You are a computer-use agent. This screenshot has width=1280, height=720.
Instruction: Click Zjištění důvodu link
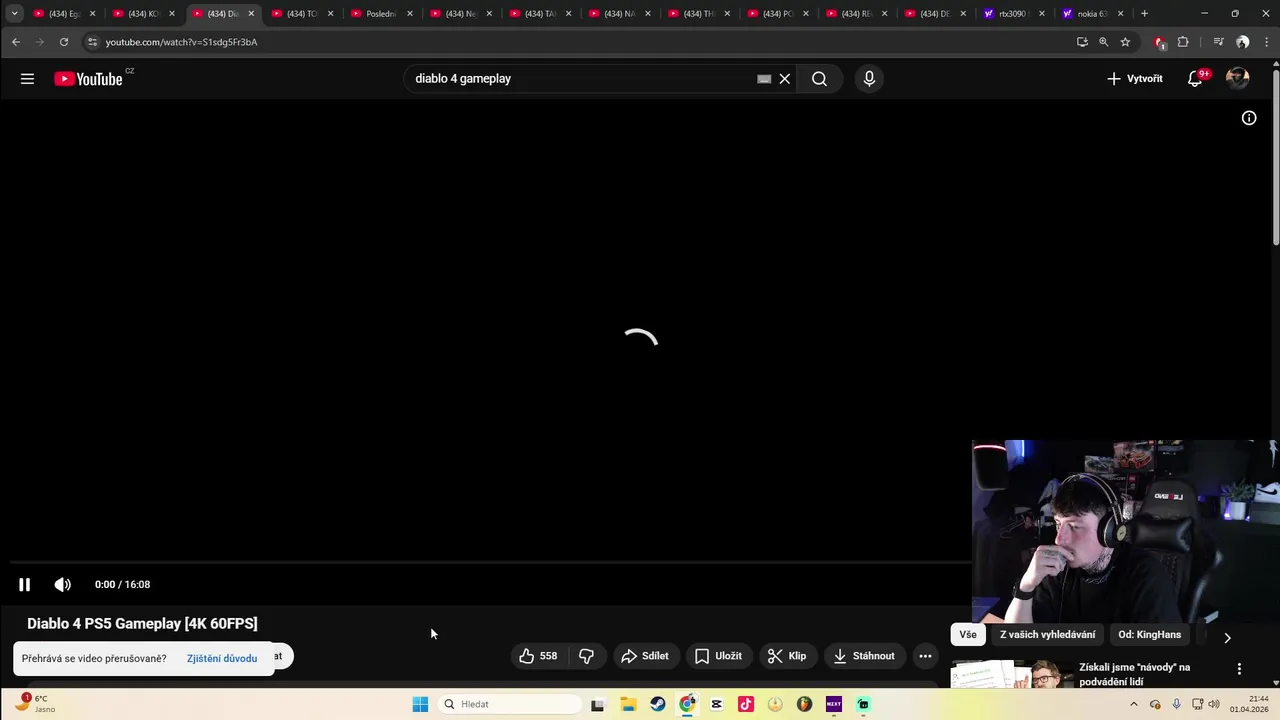pyautogui.click(x=222, y=659)
